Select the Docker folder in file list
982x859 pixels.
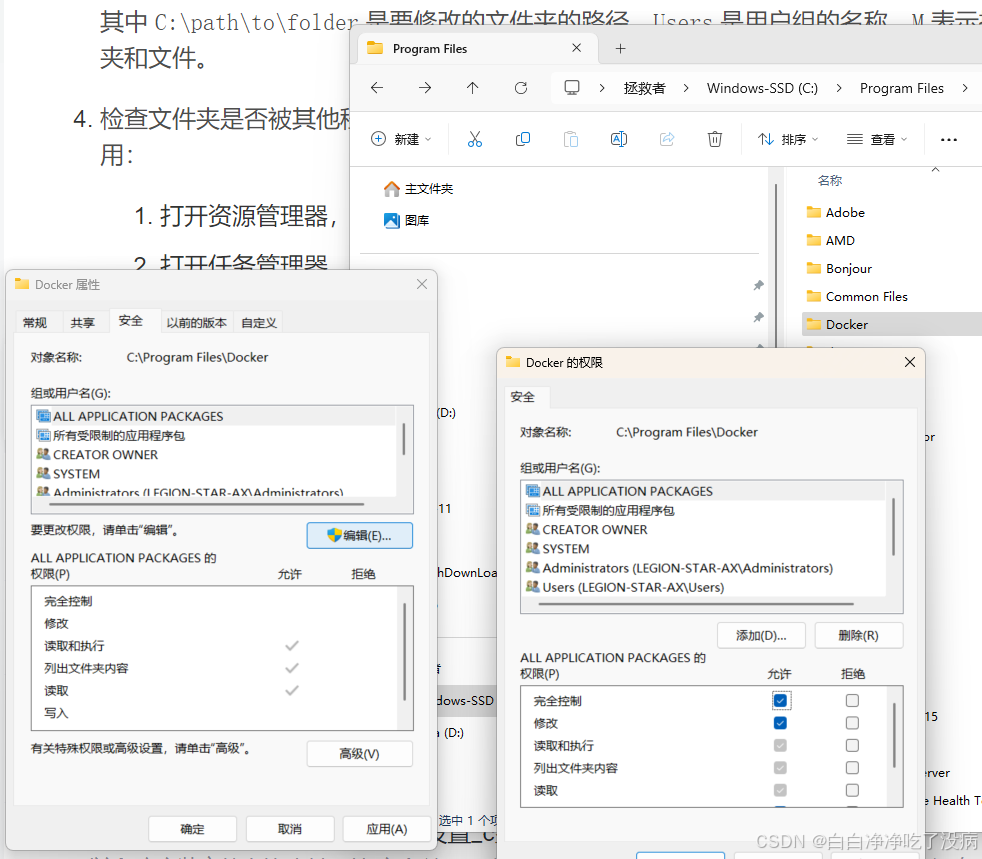point(891,324)
